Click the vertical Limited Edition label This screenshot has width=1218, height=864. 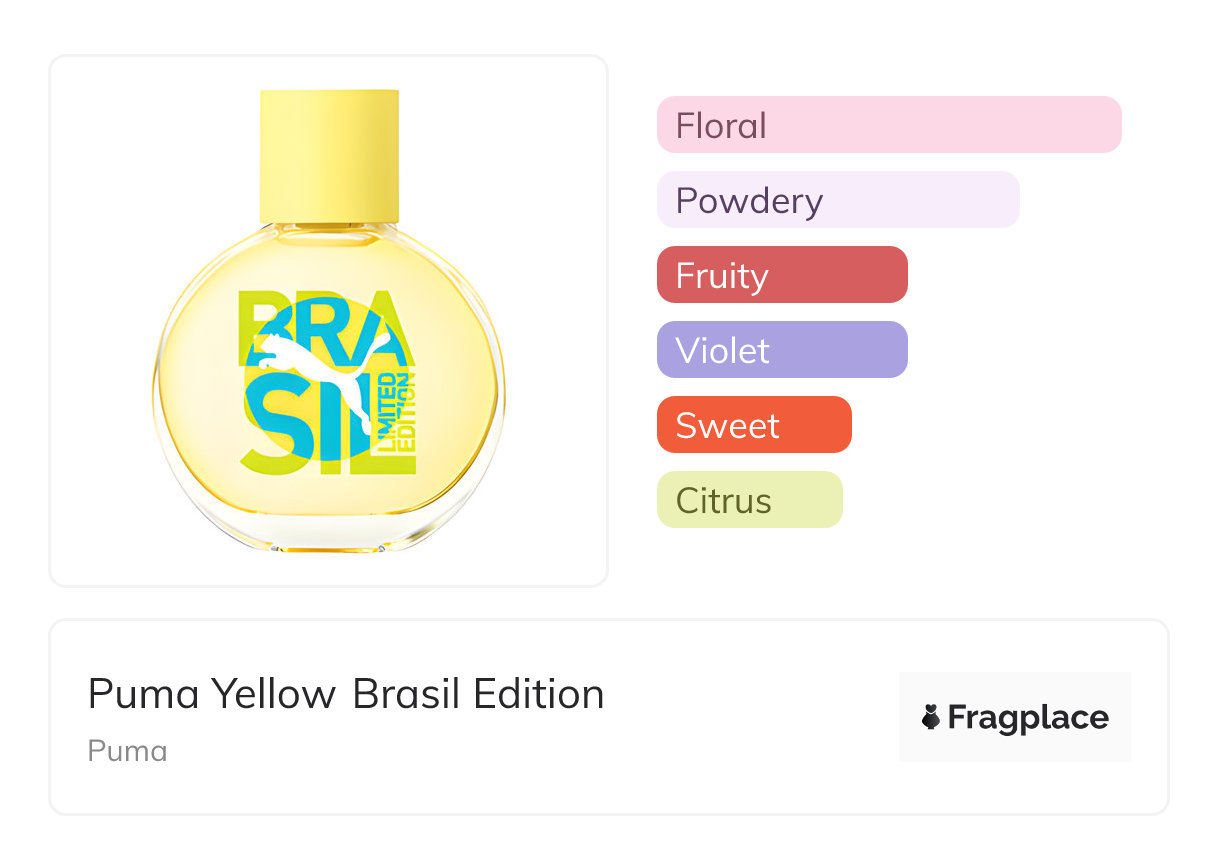(x=394, y=415)
